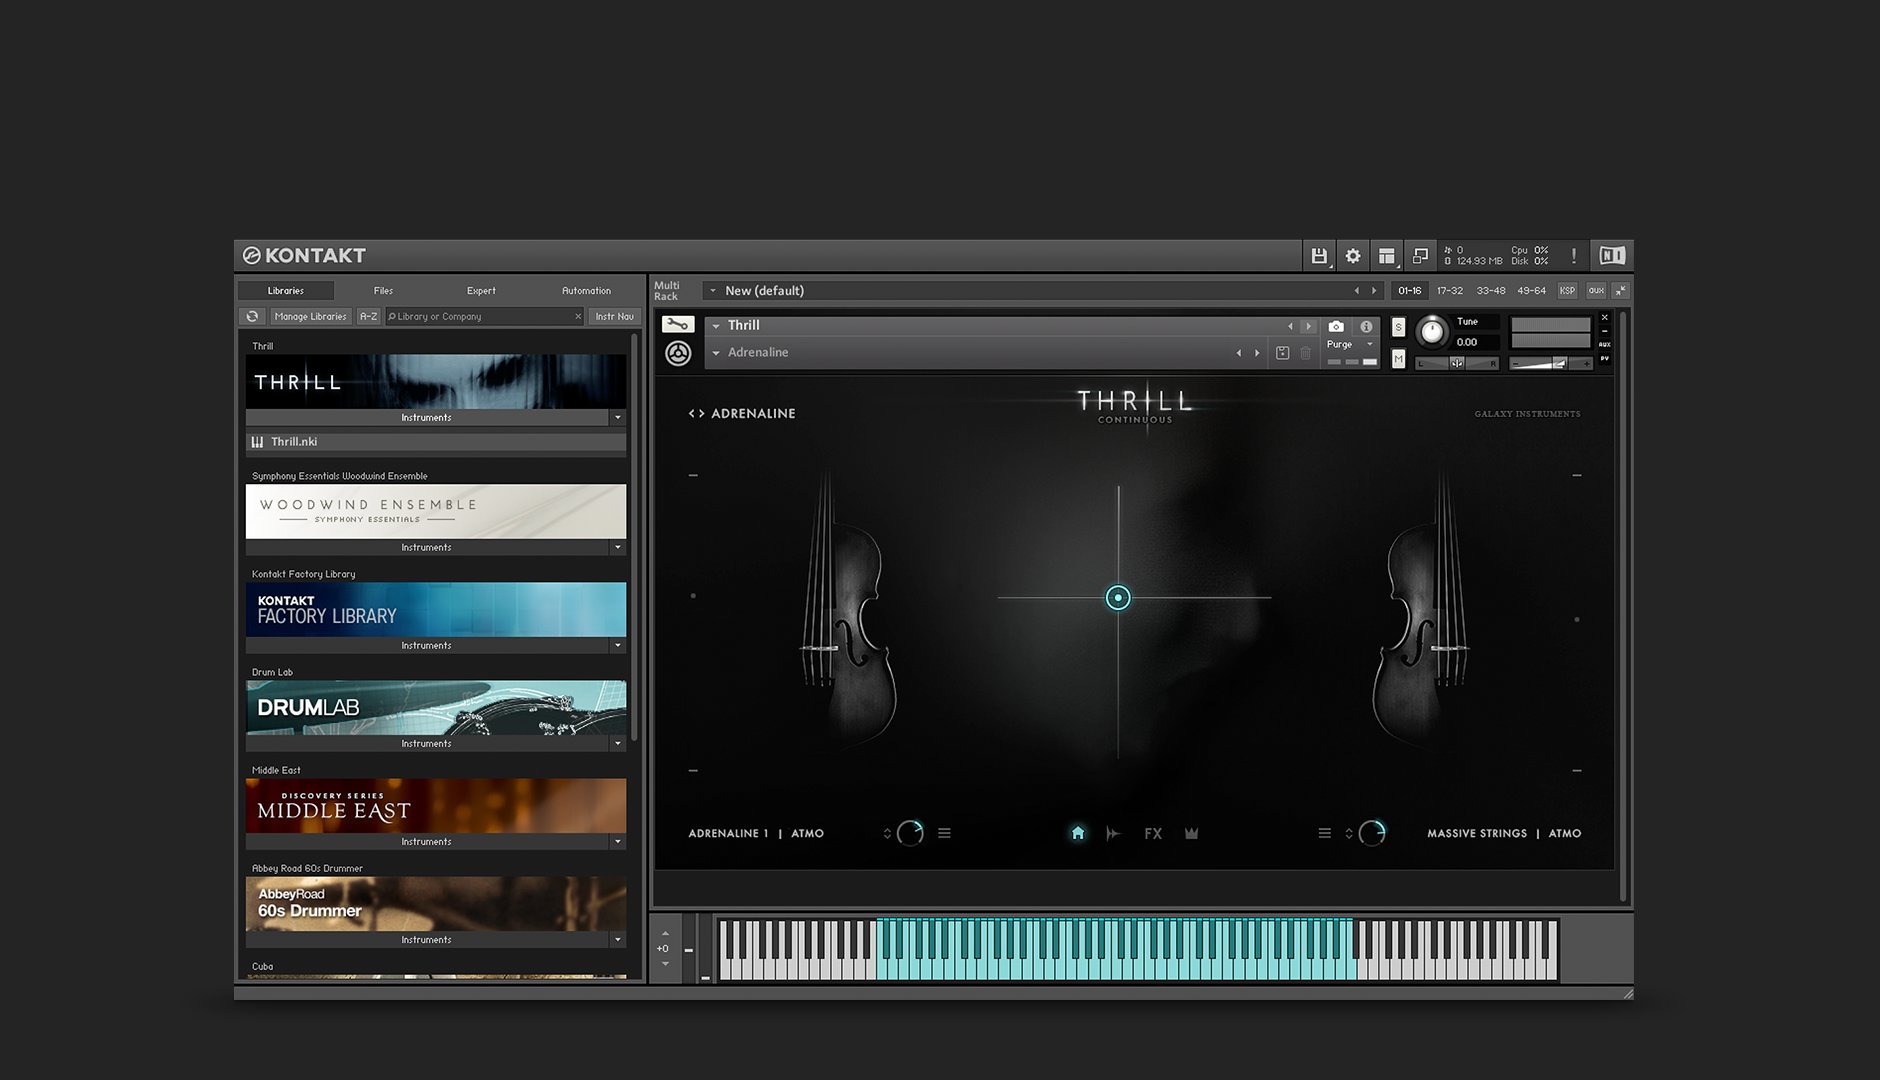This screenshot has width=1880, height=1080.
Task: Toggle the KSP multi script button
Action: (1567, 291)
